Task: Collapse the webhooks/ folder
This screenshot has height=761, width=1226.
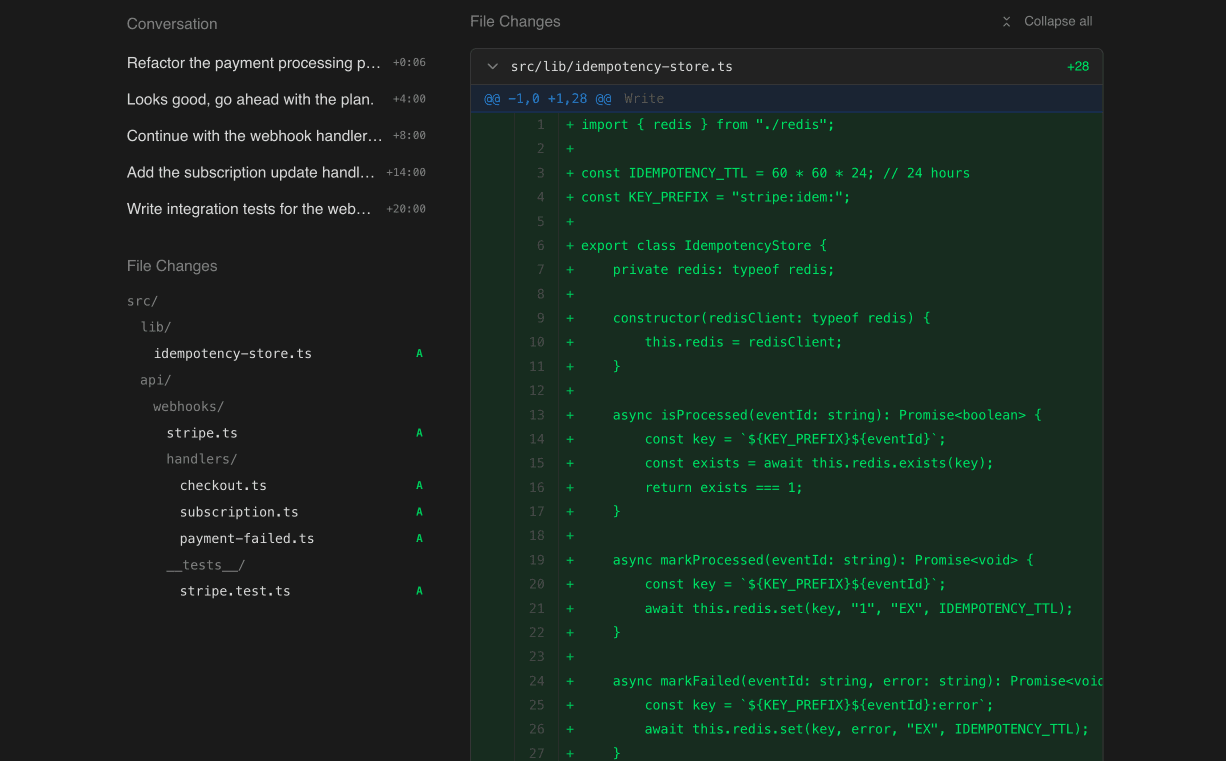Action: [x=188, y=406]
